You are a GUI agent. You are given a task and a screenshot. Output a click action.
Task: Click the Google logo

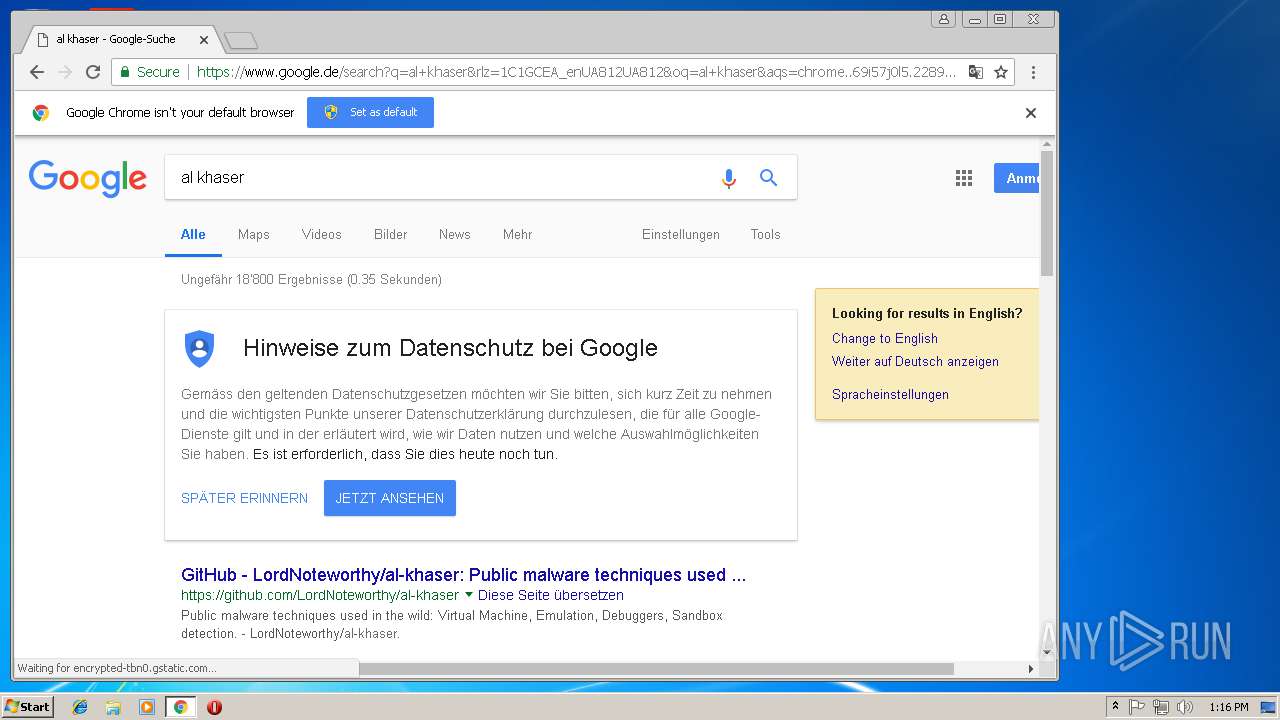click(88, 178)
